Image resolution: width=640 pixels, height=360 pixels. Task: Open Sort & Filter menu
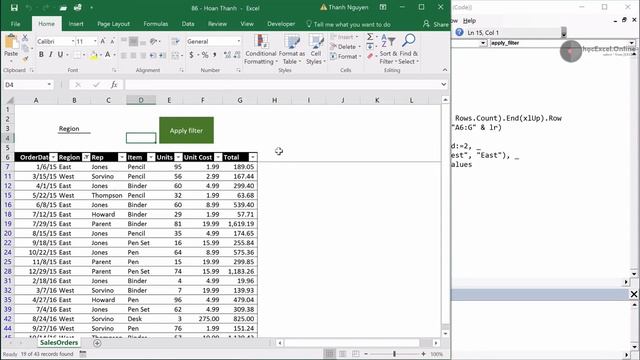[x=389, y=49]
